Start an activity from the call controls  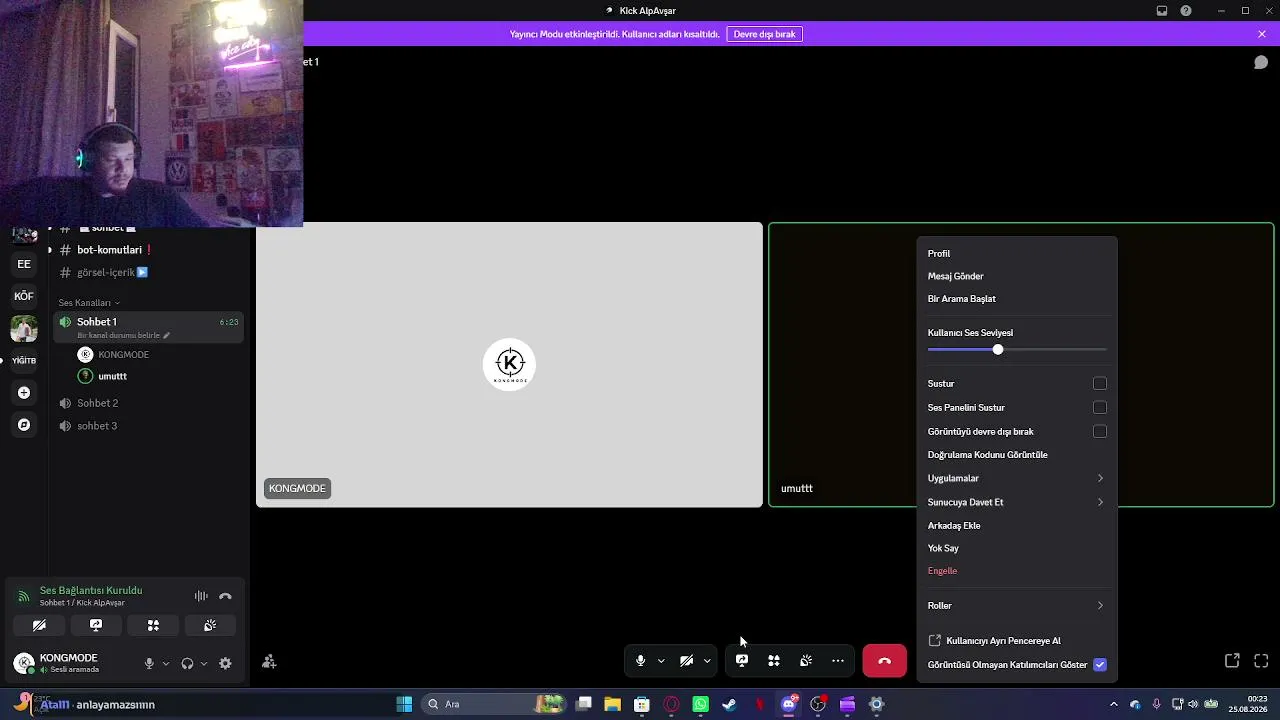point(774,661)
